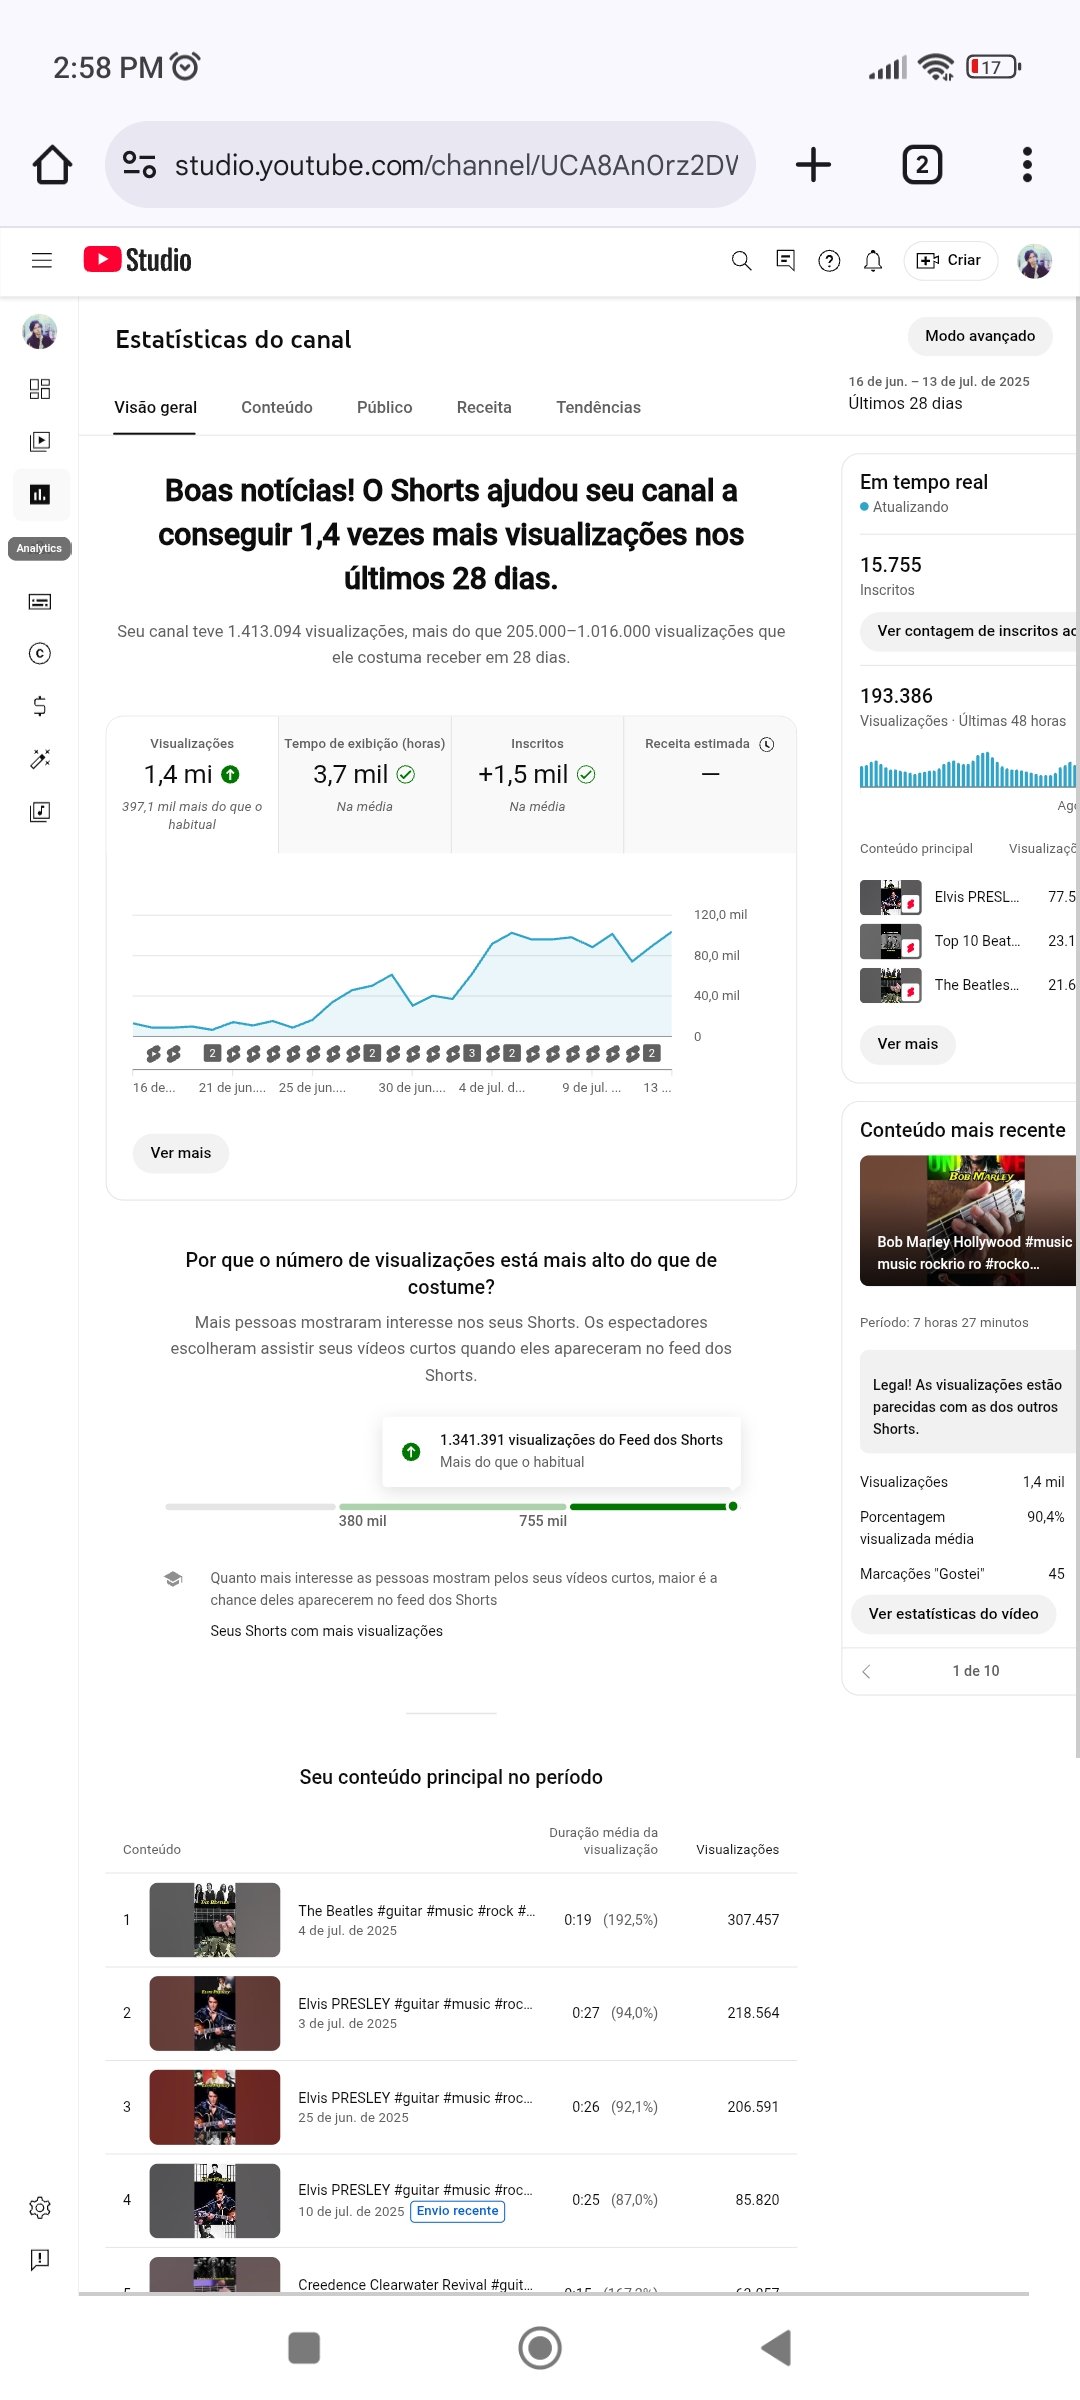Go to previous item in 1 de 10 pager

pos(866,1671)
